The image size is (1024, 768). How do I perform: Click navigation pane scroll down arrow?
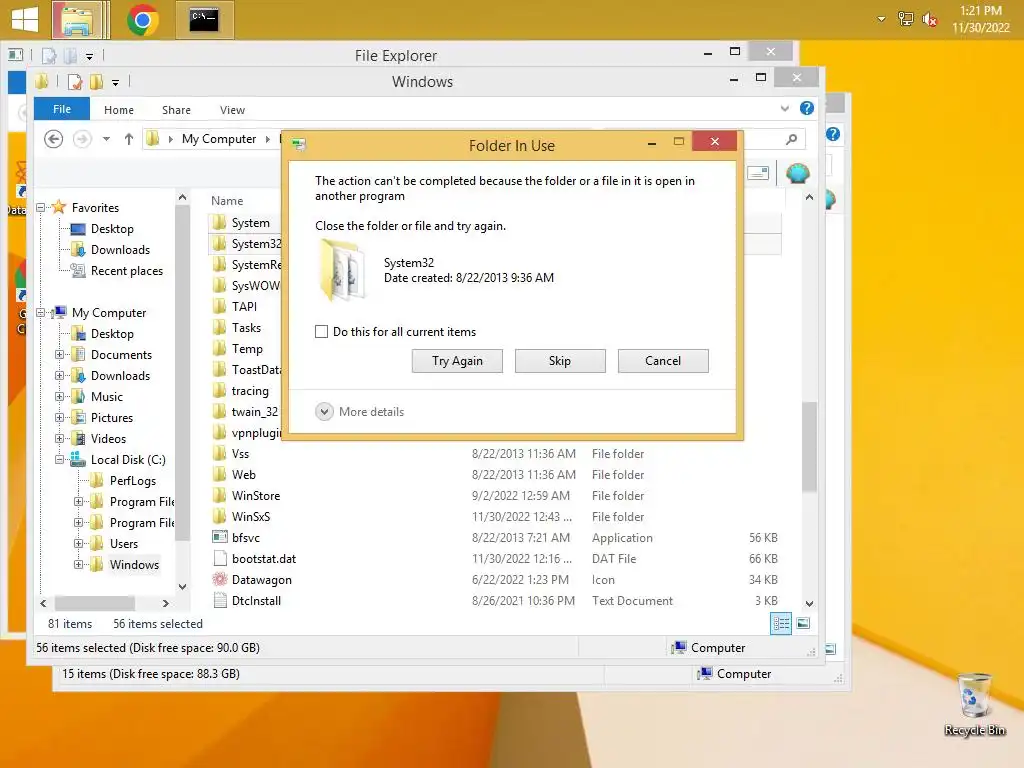182,586
